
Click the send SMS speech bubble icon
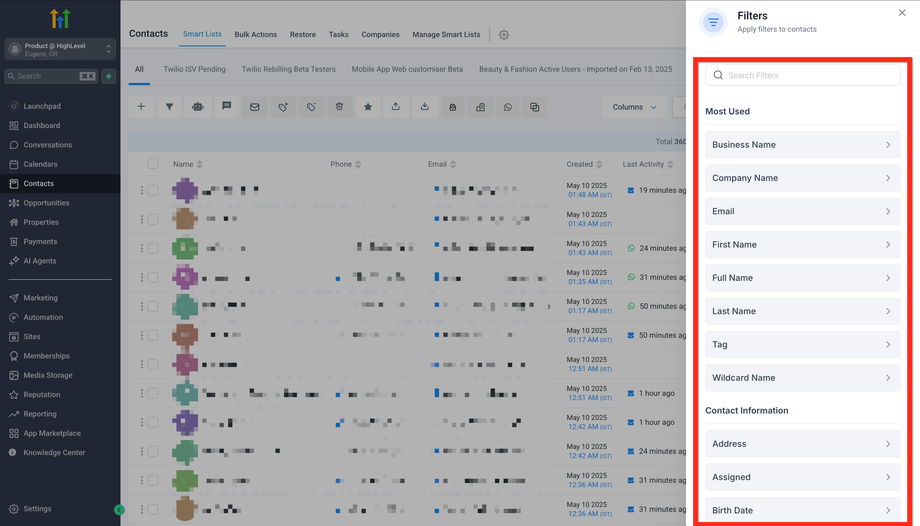226,107
